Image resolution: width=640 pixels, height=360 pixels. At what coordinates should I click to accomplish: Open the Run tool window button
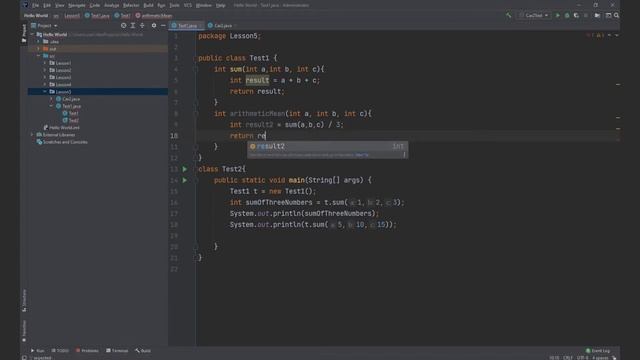point(38,351)
